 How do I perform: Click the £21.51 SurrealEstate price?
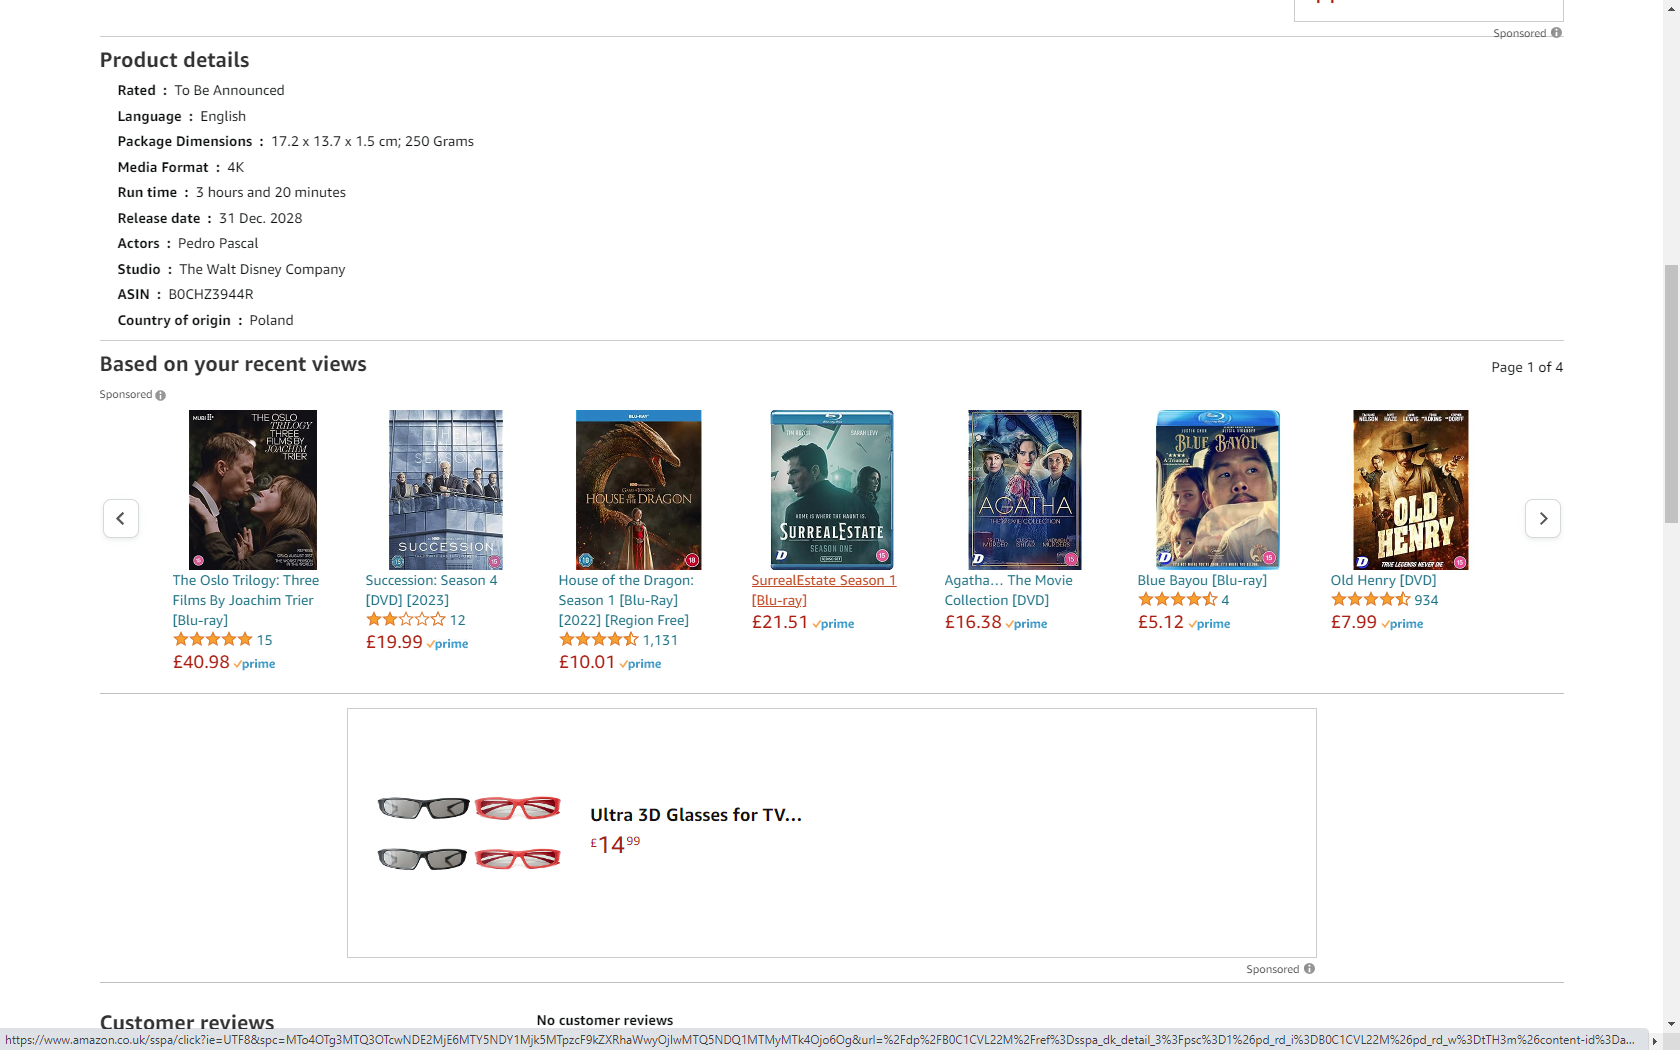(x=780, y=622)
